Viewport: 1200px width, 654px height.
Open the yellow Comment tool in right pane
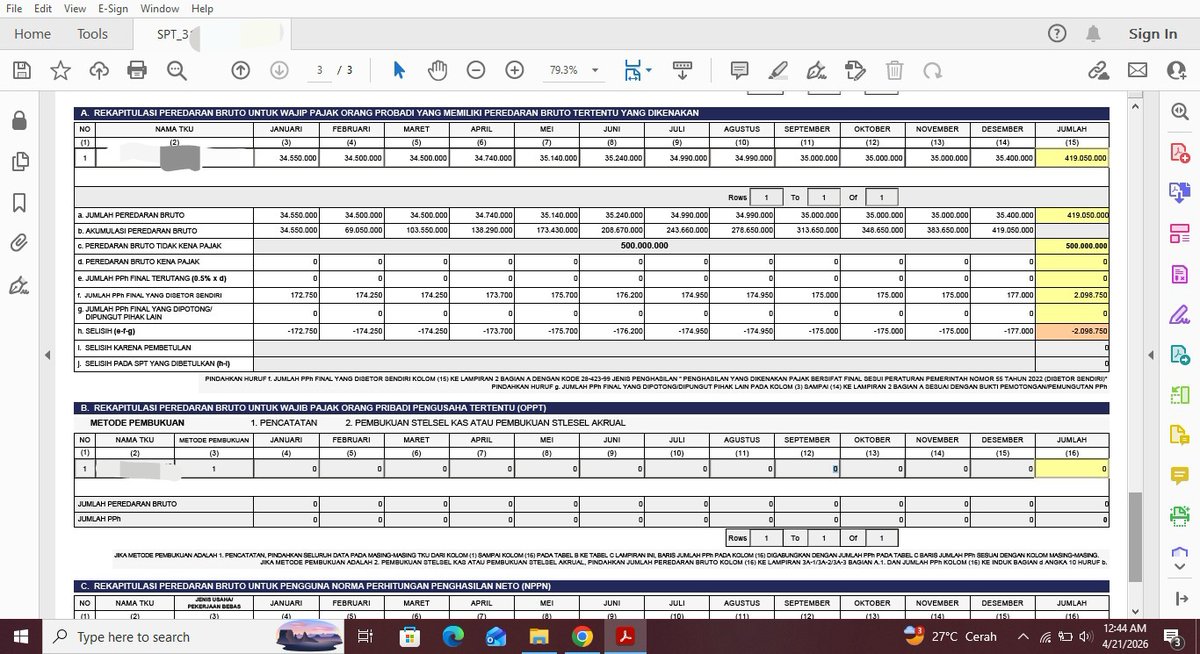(x=1179, y=476)
